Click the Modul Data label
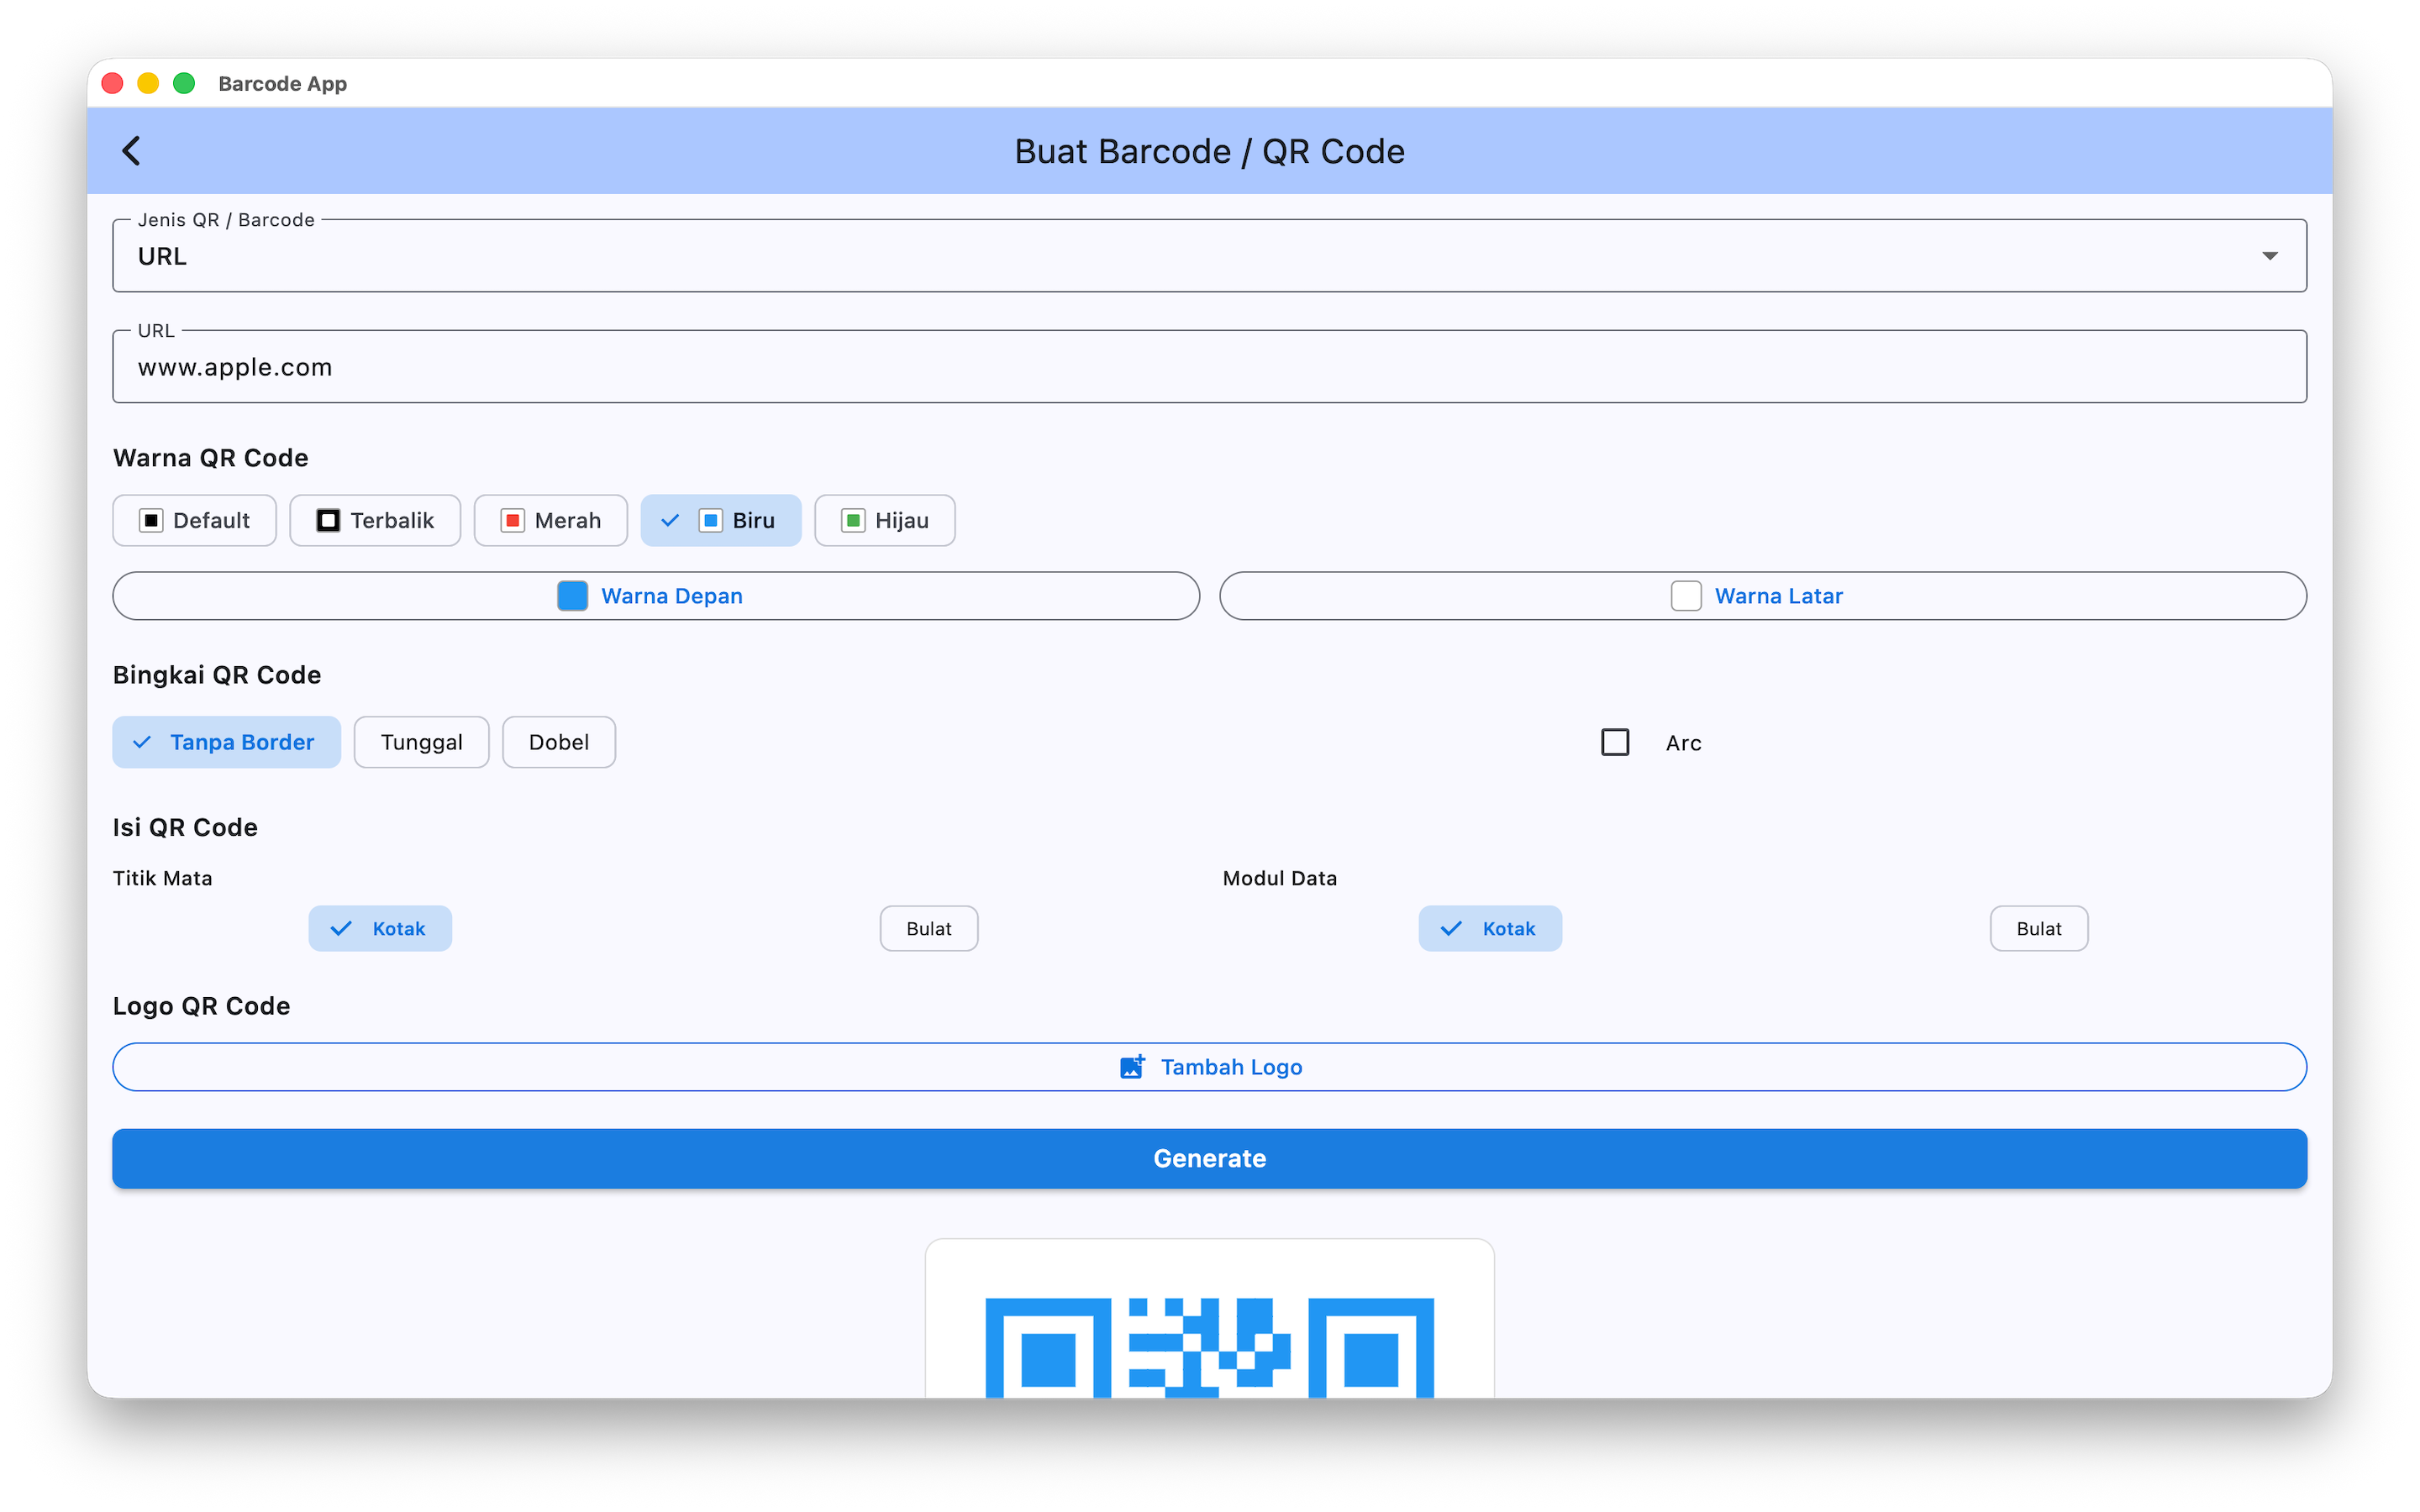This screenshot has width=2420, height=1512. pyautogui.click(x=1280, y=878)
